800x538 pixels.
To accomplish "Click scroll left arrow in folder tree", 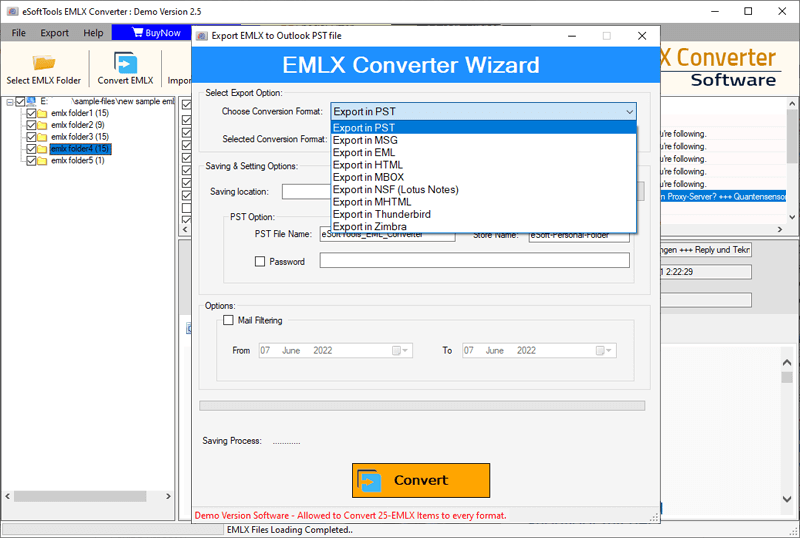I will click(x=8, y=496).
